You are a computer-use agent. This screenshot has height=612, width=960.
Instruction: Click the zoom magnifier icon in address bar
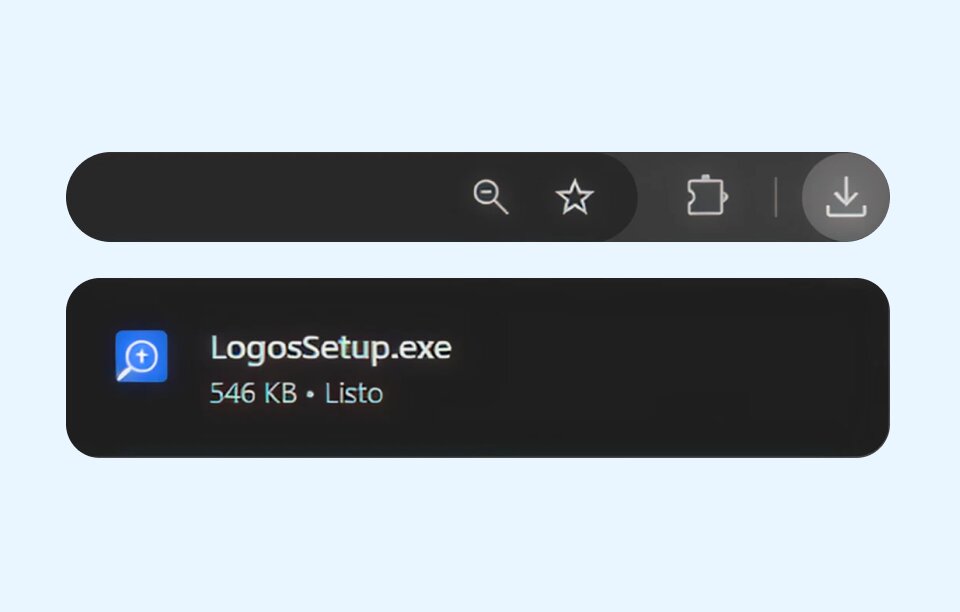point(490,196)
